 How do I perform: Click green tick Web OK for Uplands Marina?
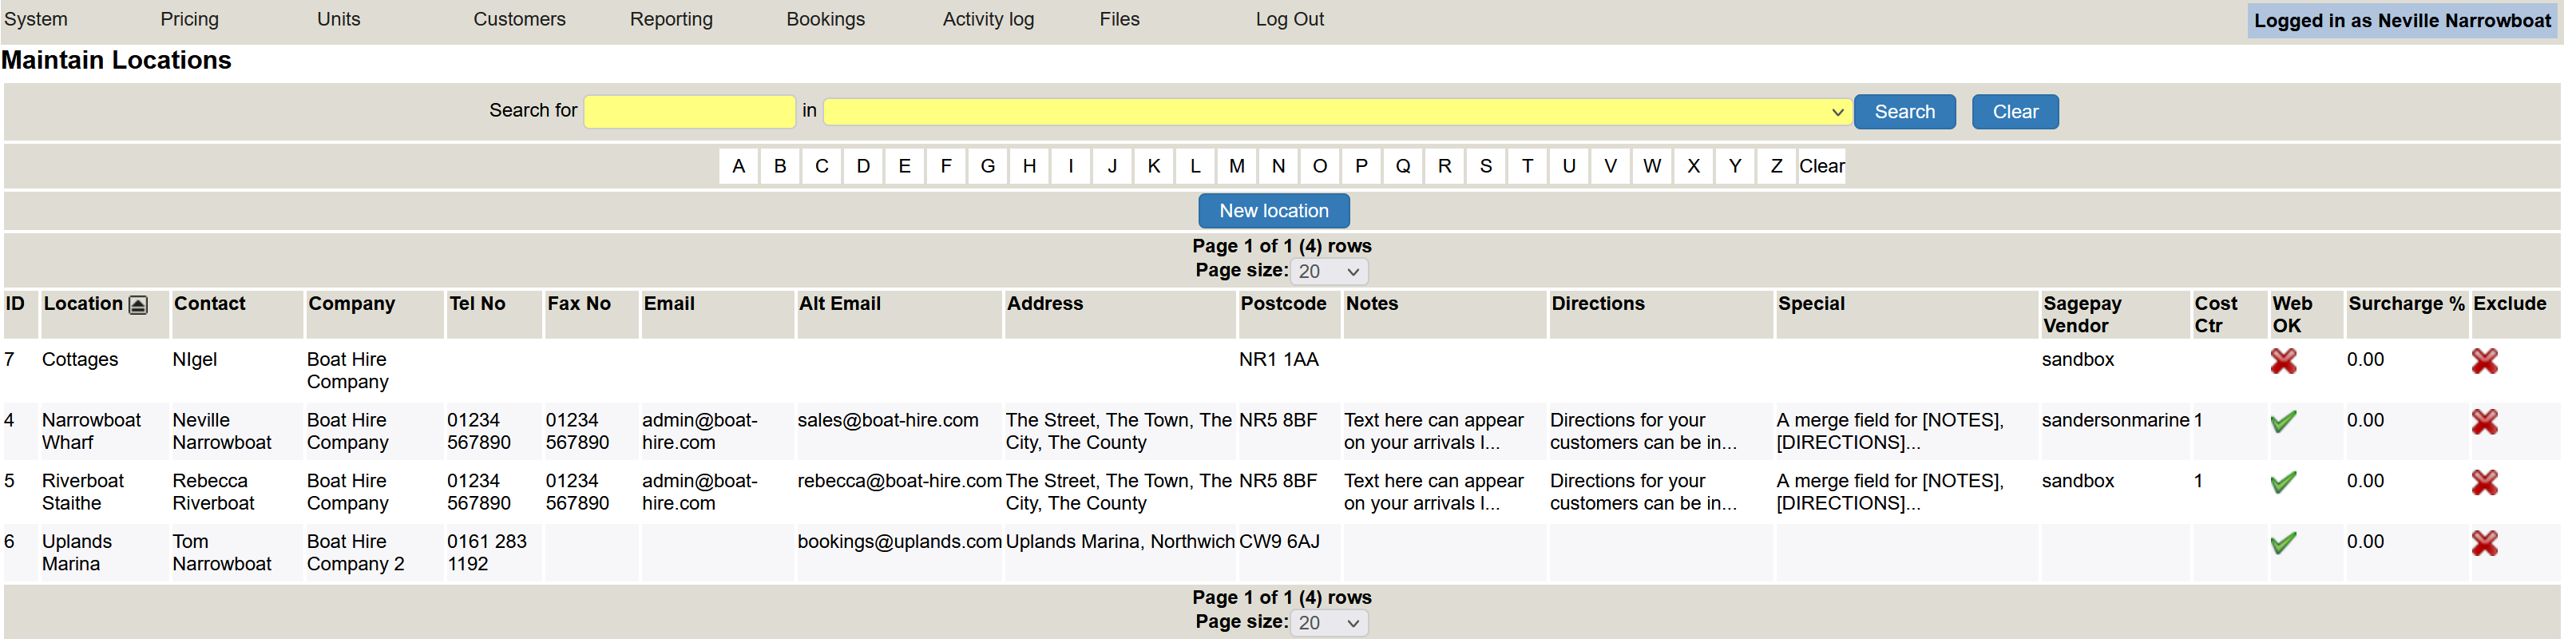pos(2283,543)
